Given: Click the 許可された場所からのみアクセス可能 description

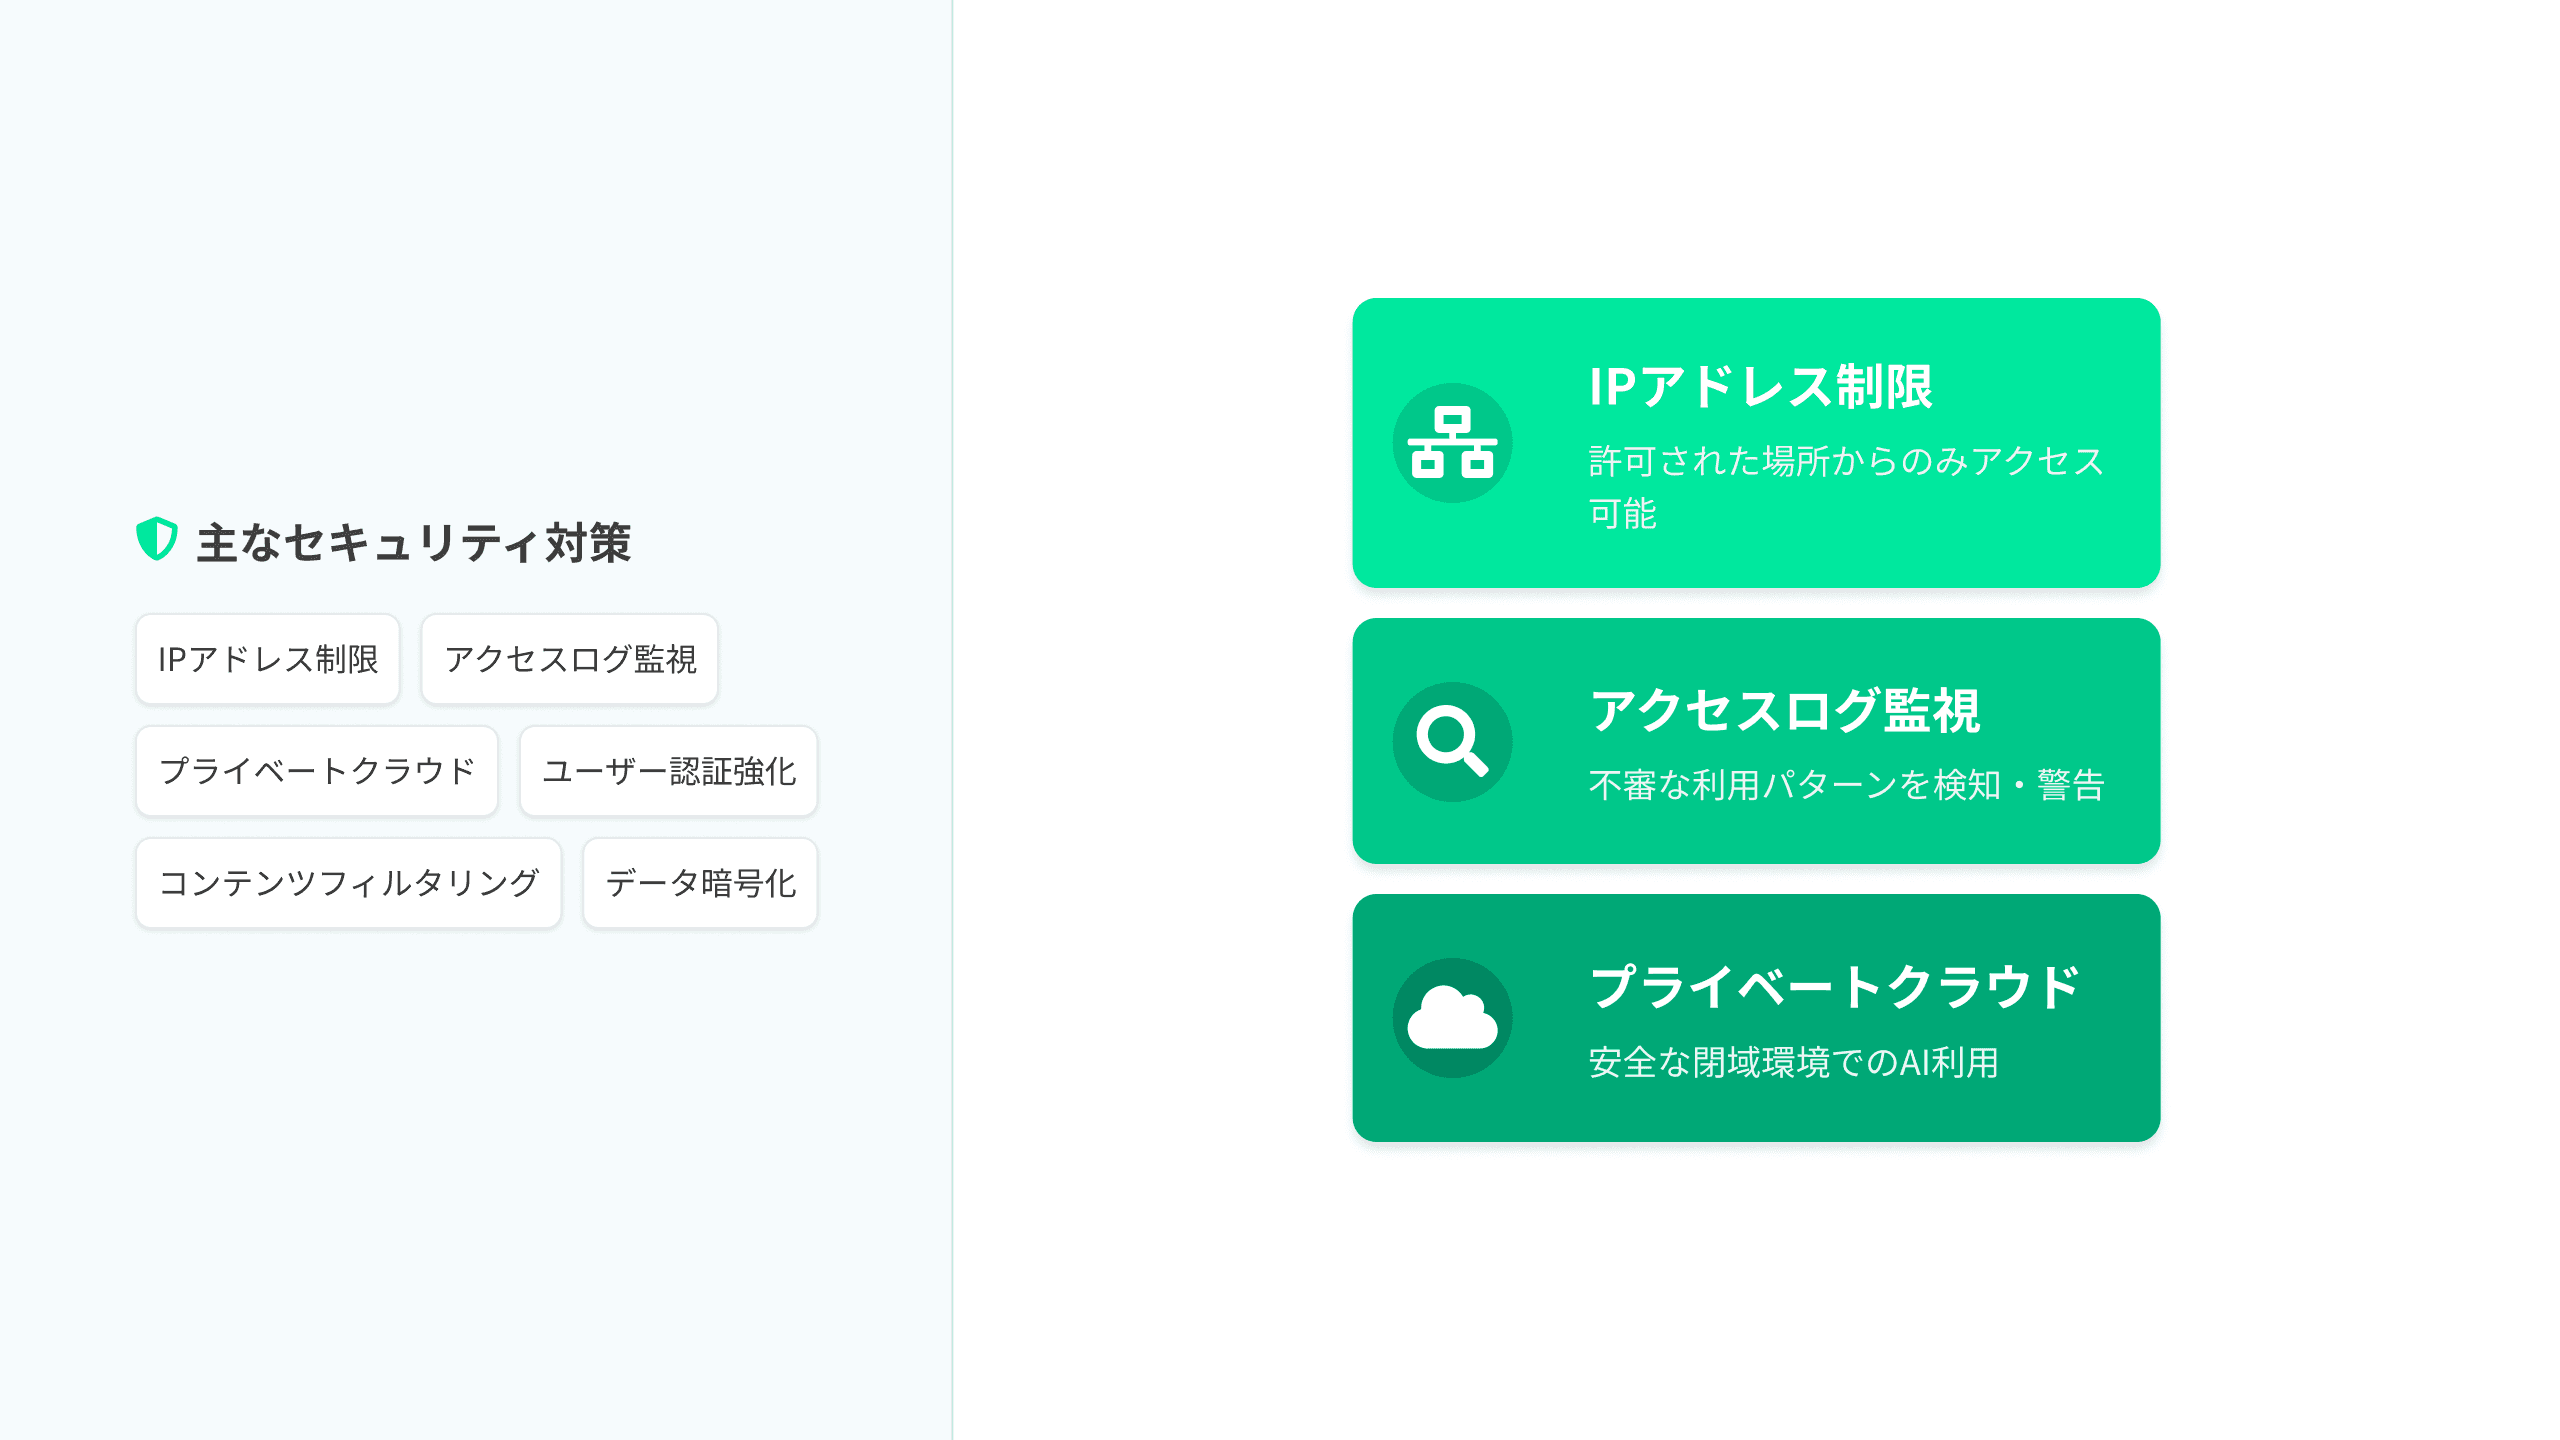Looking at the screenshot, I should (x=1845, y=487).
